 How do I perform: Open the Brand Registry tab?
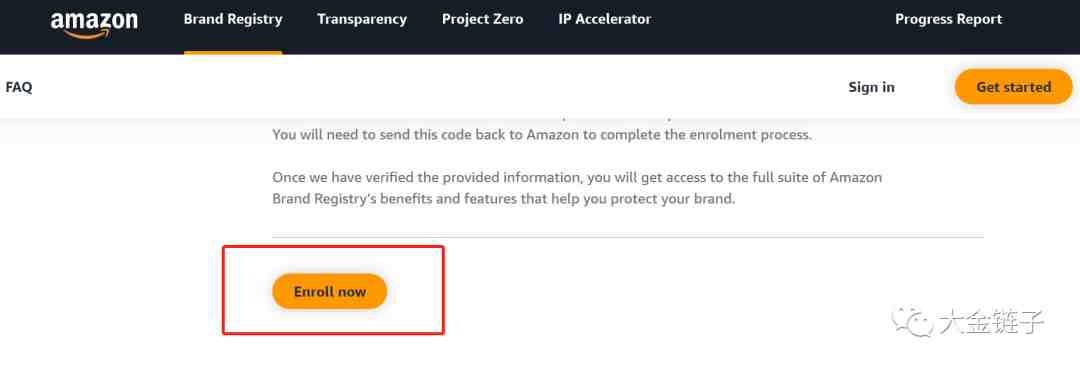point(233,19)
